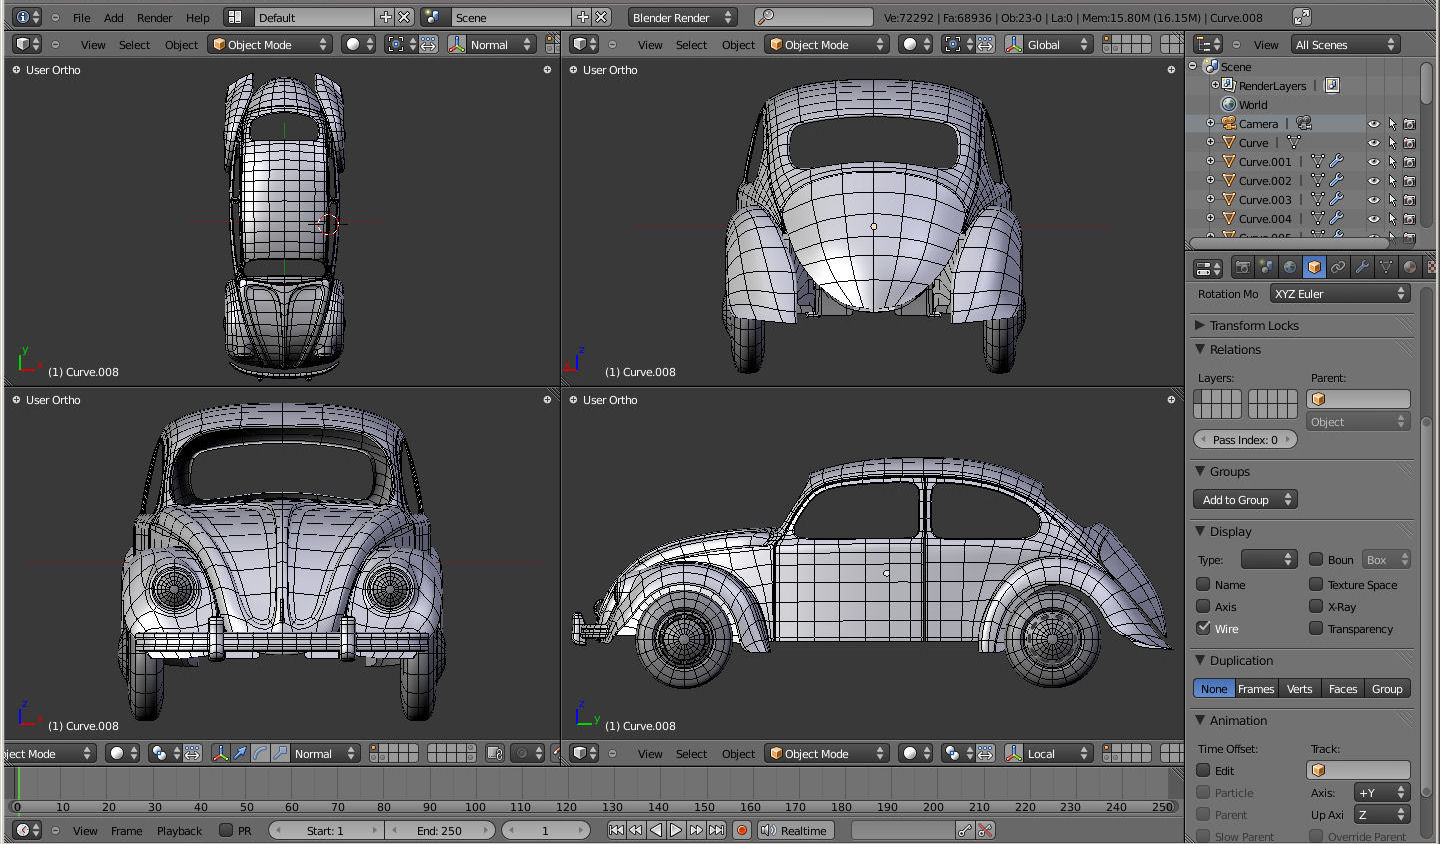Open the Blender Render engine dropdown
1440x844 pixels.
pos(683,17)
